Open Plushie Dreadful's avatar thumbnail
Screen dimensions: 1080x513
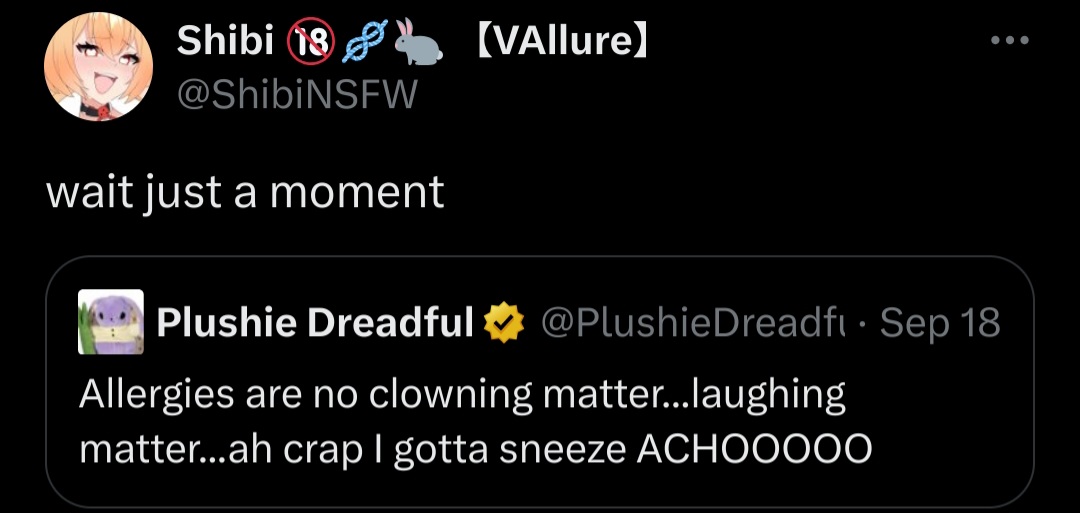tap(111, 322)
